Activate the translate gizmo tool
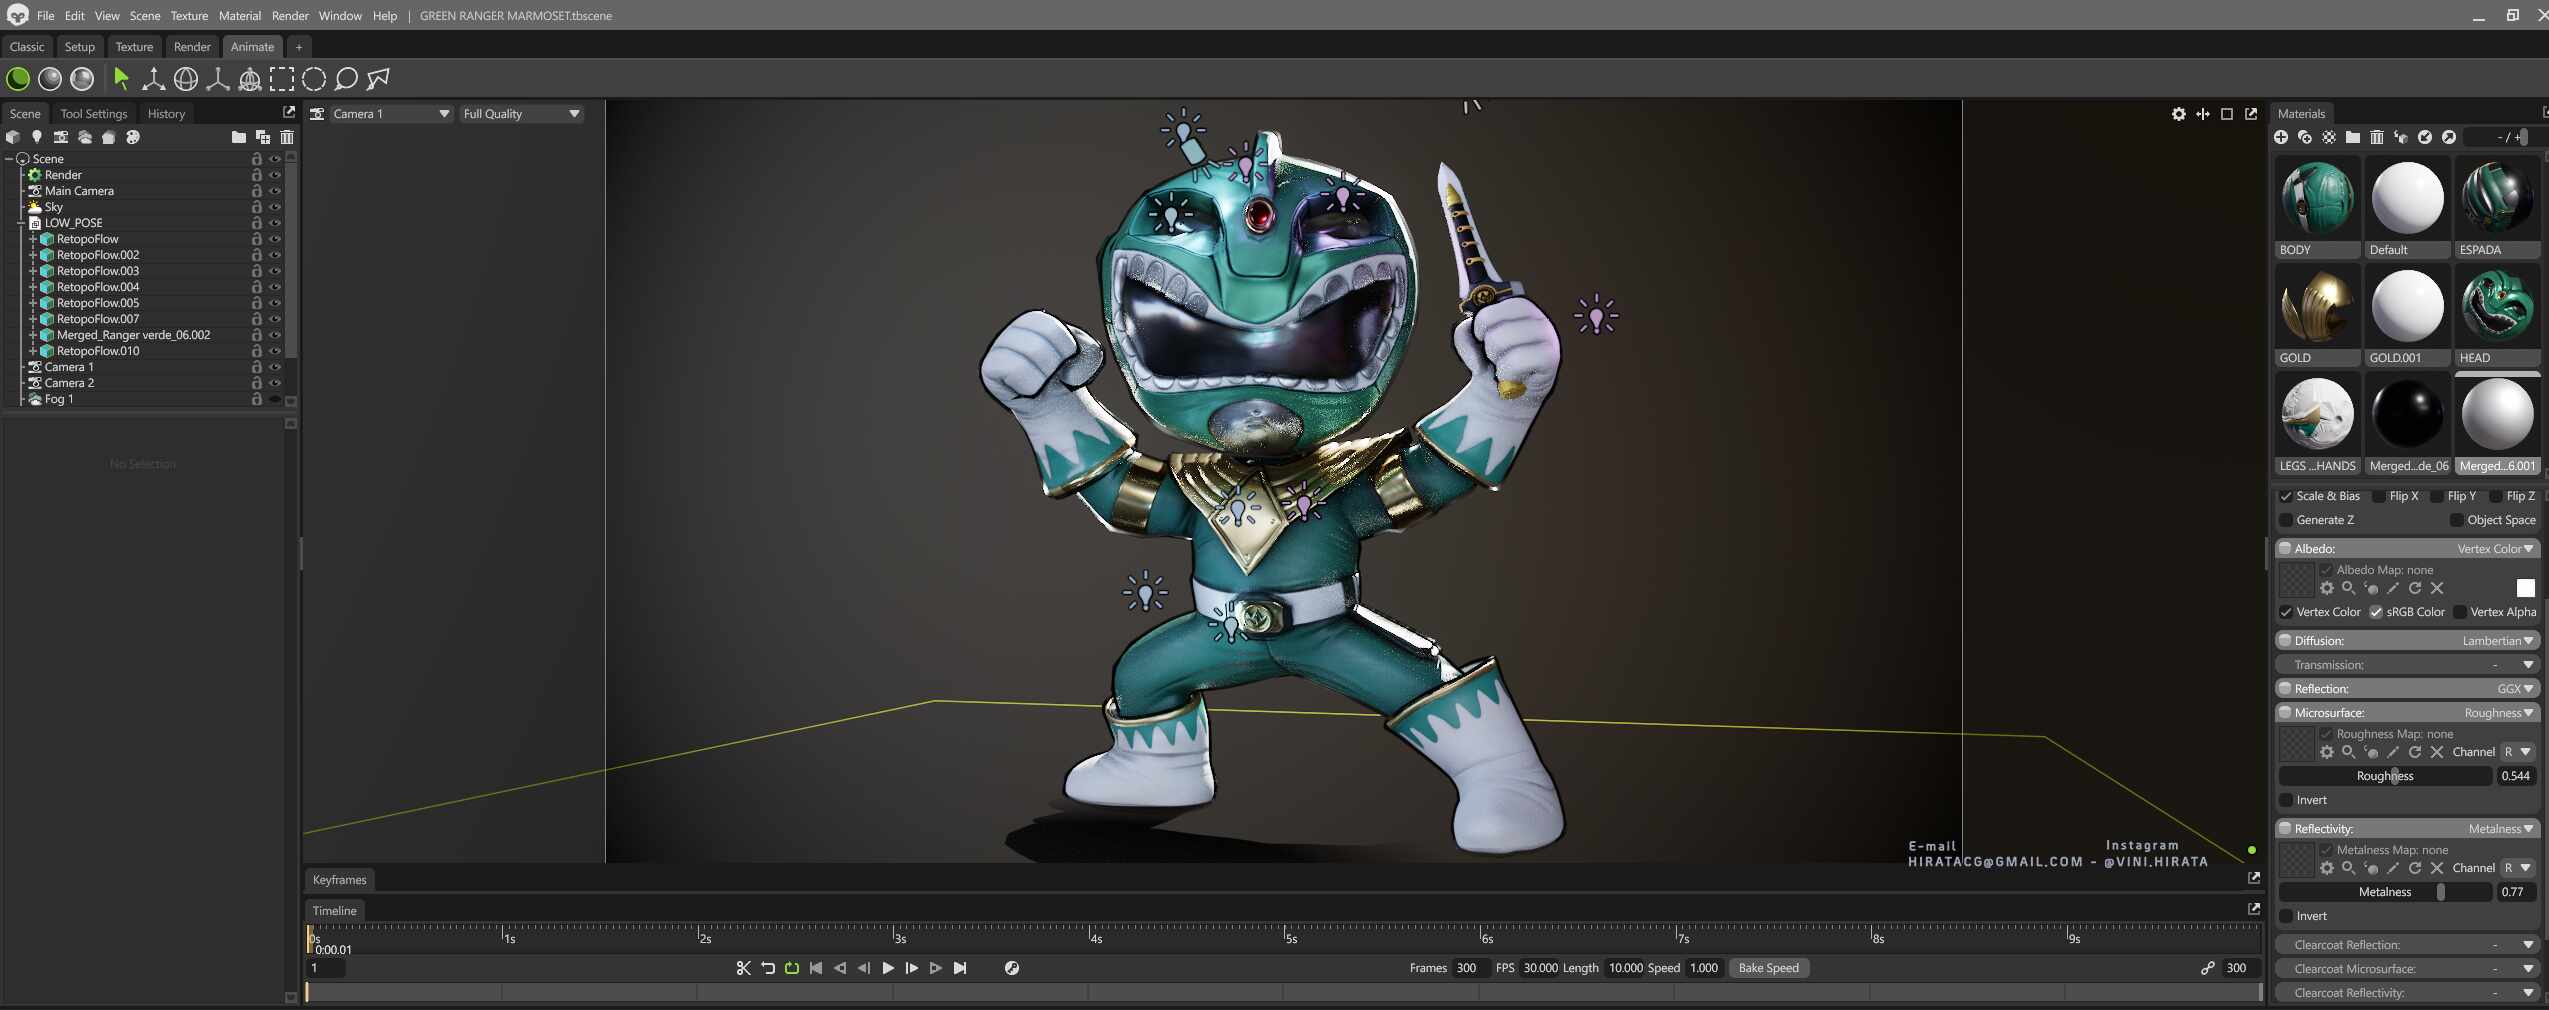The width and height of the screenshot is (2549, 1010). coord(153,79)
